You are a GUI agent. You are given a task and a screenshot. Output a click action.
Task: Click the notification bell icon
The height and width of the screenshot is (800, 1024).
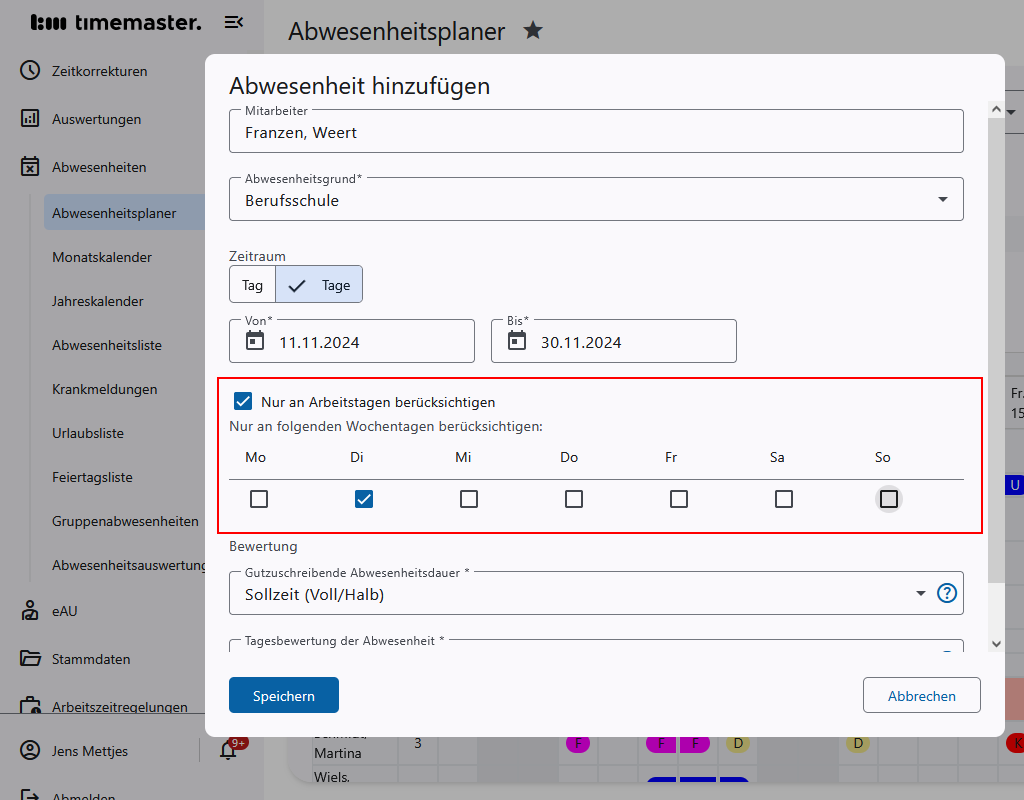click(x=229, y=751)
